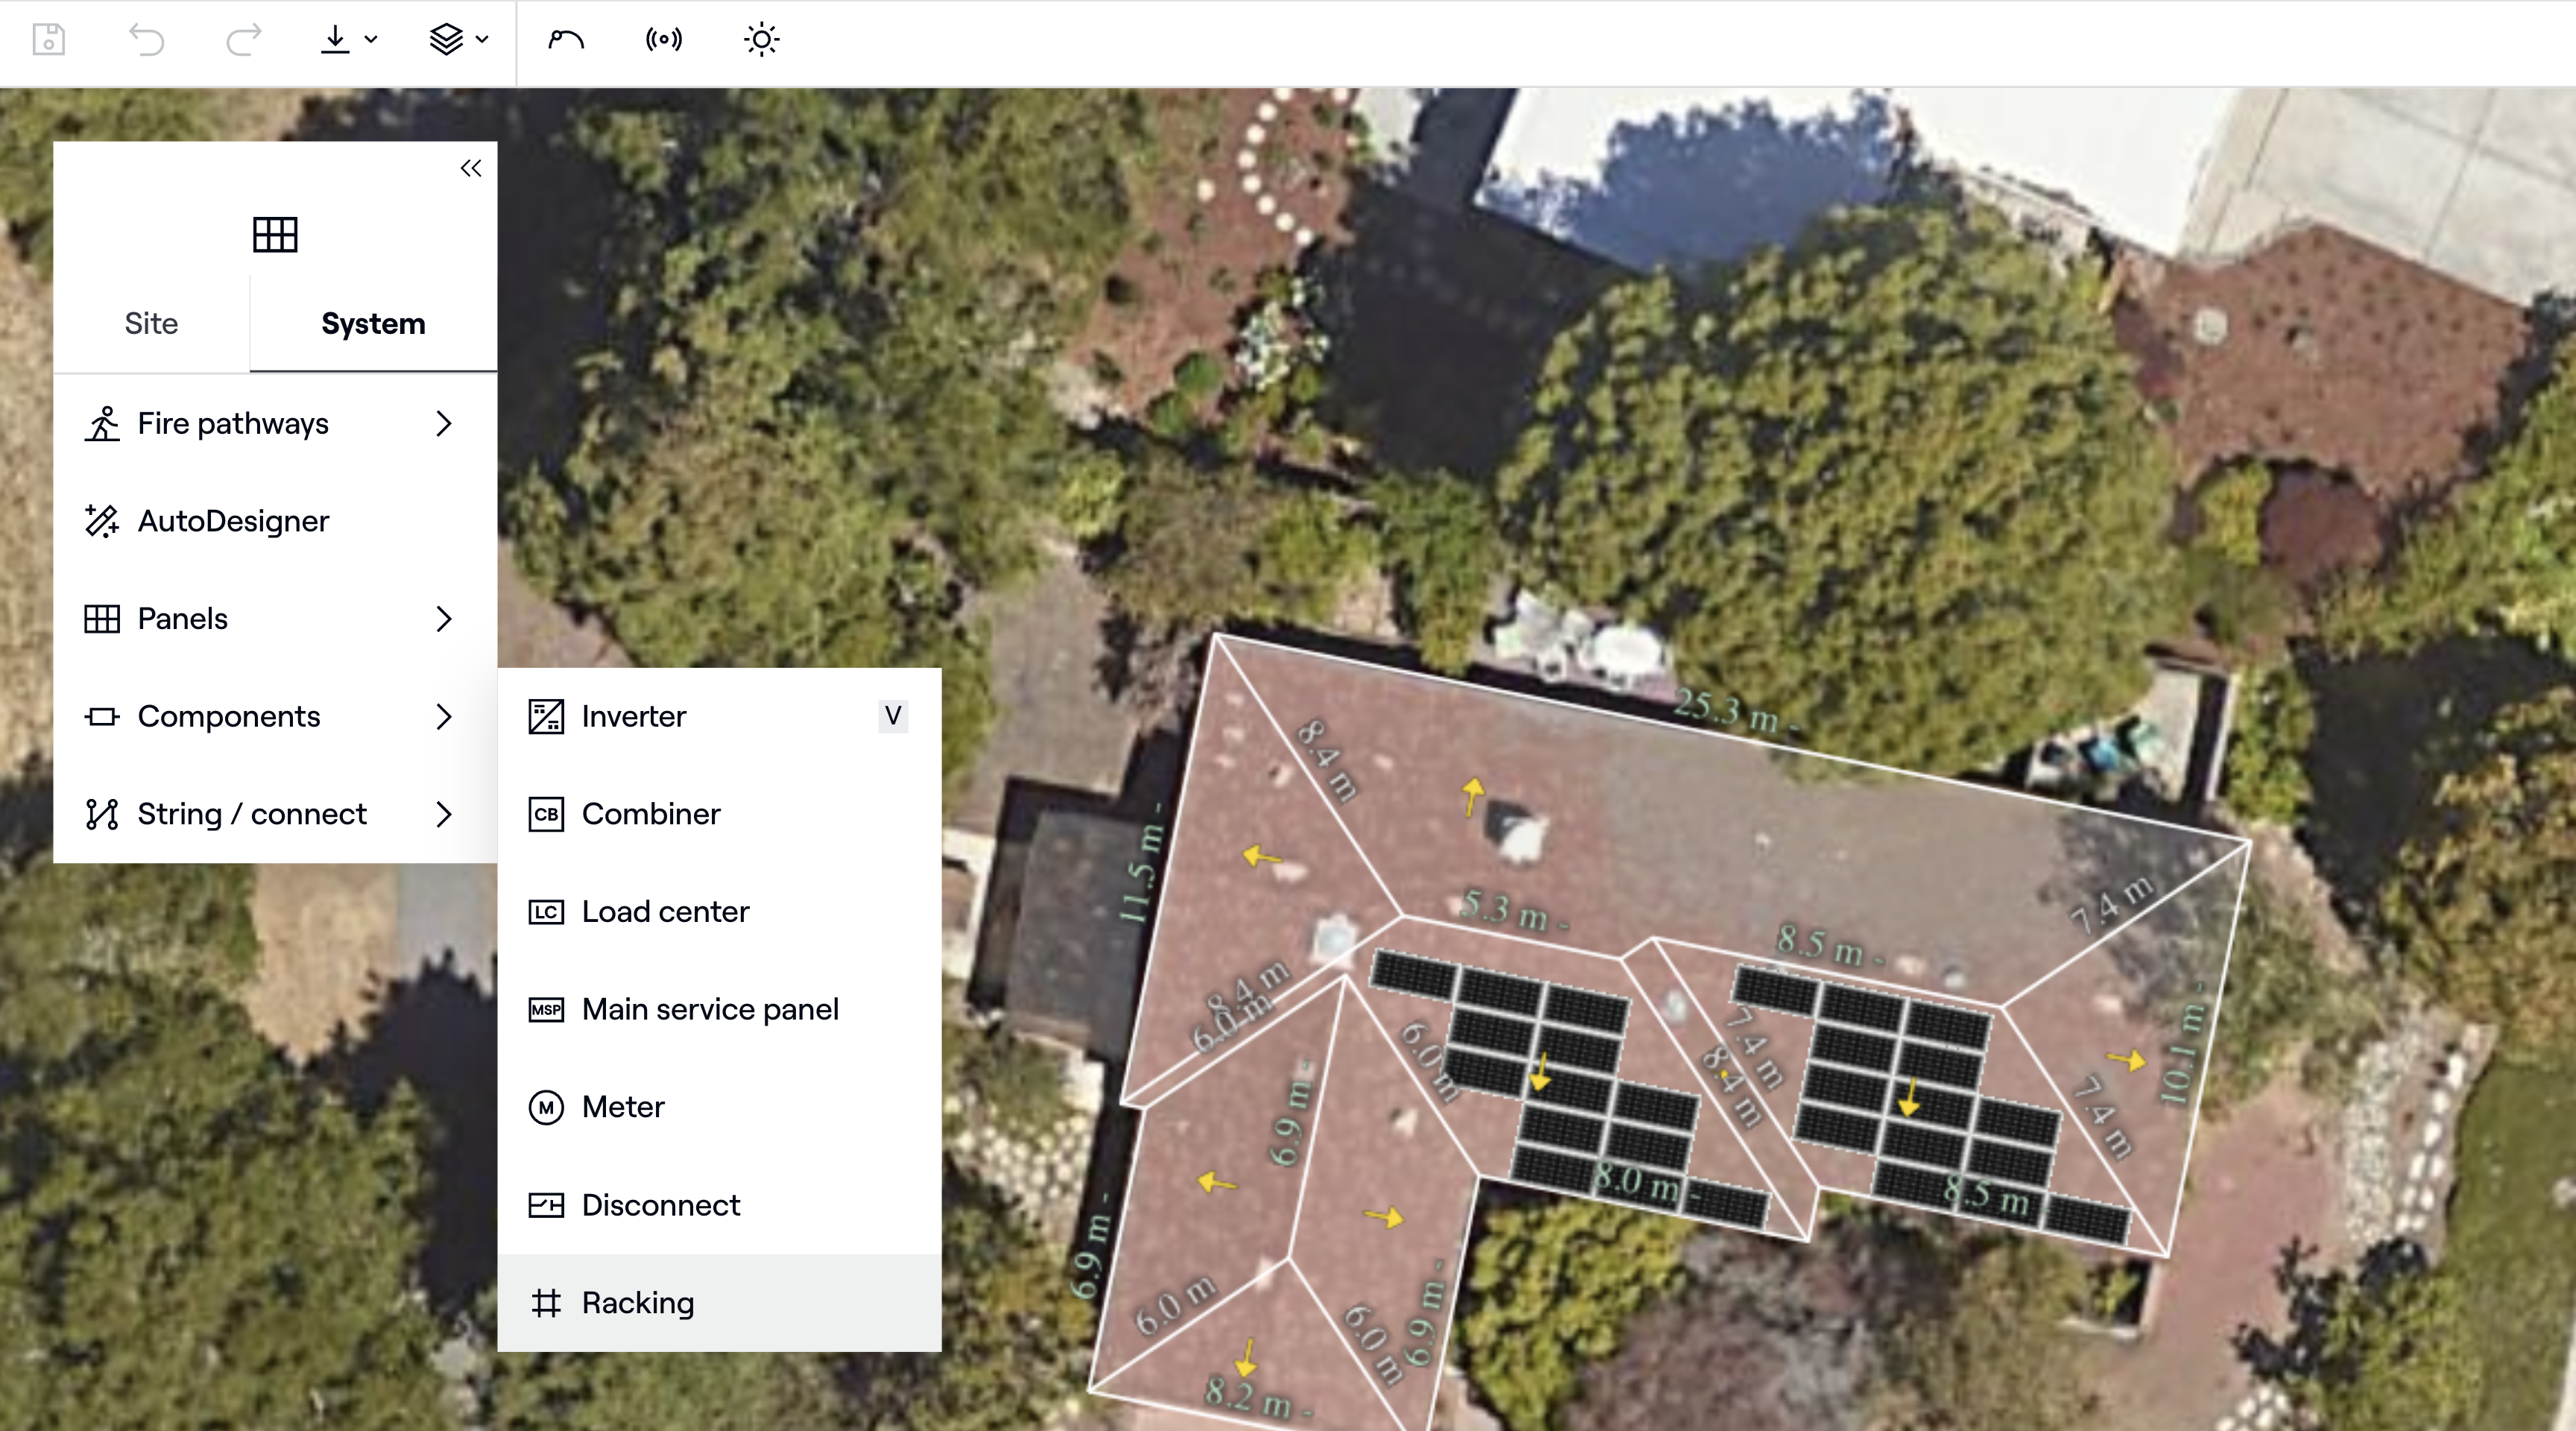
Task: Select the Racking menu item
Action: pos(638,1303)
